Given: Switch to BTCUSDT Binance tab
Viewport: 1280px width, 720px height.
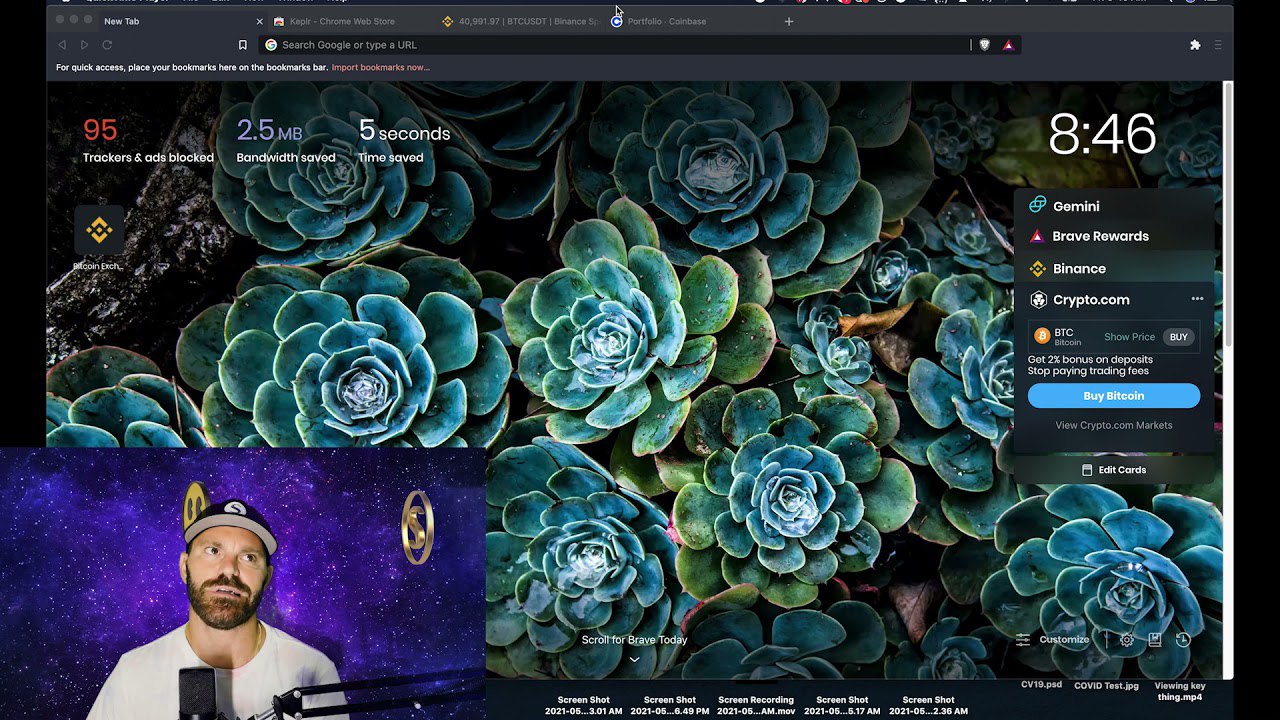Looking at the screenshot, I should (521, 21).
